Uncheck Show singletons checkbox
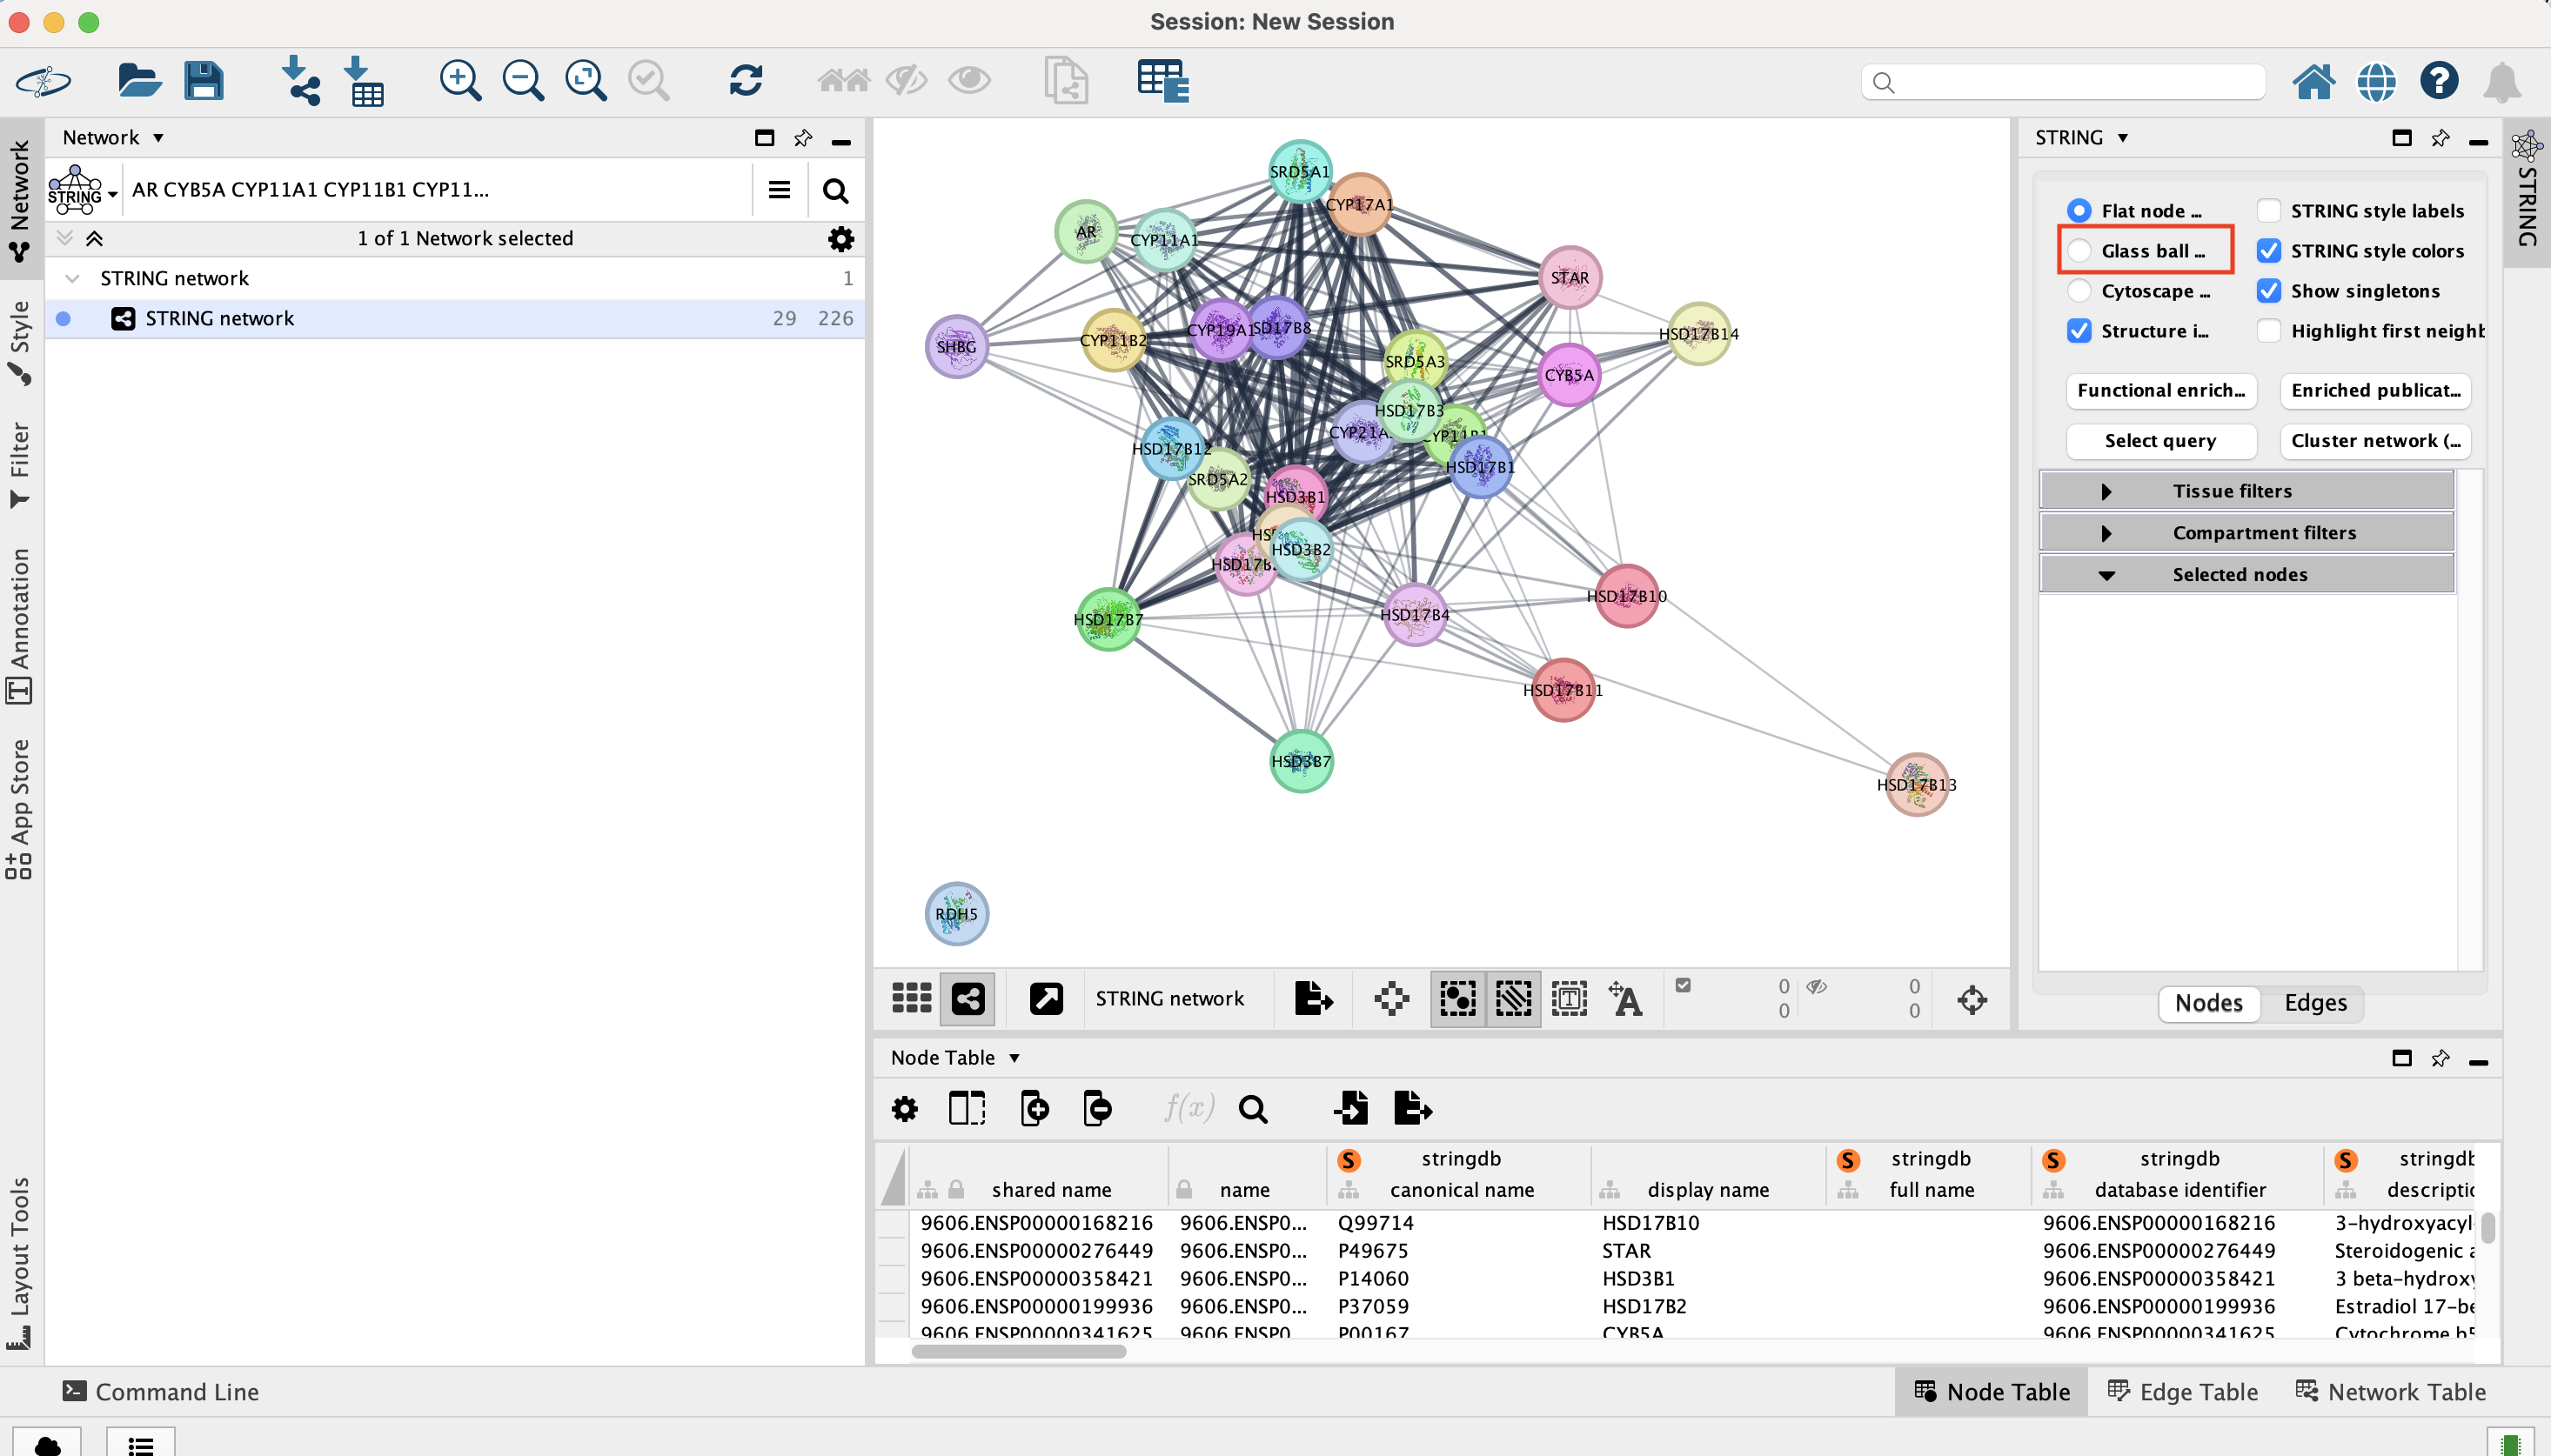 click(x=2269, y=291)
